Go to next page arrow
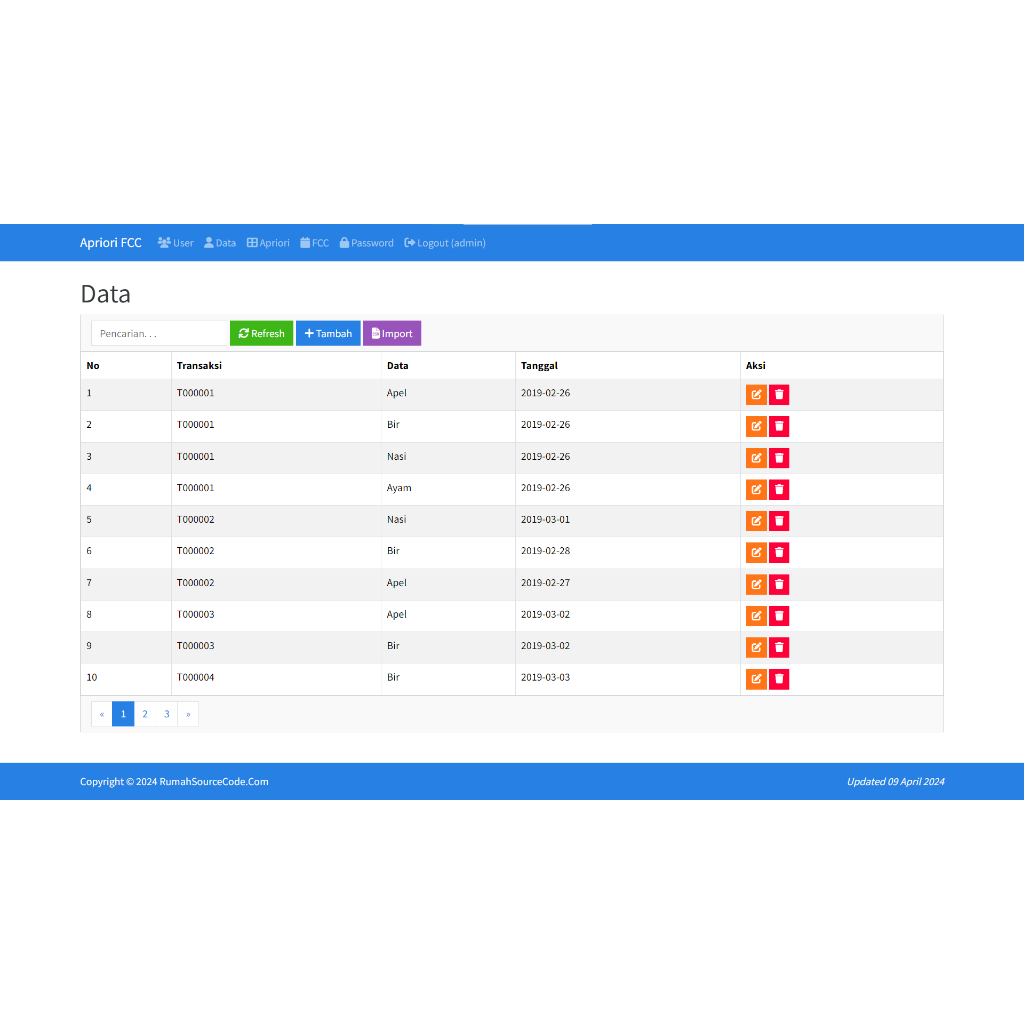Viewport: 1024px width, 1024px height. (188, 714)
